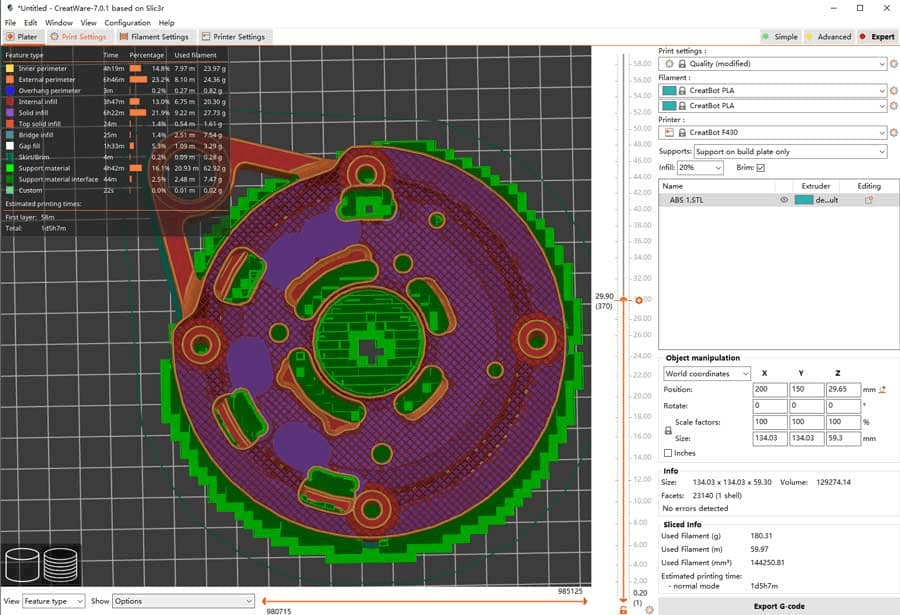This screenshot has height=615, width=900.
Task: Switch to Advanced mode
Action: pos(829,37)
